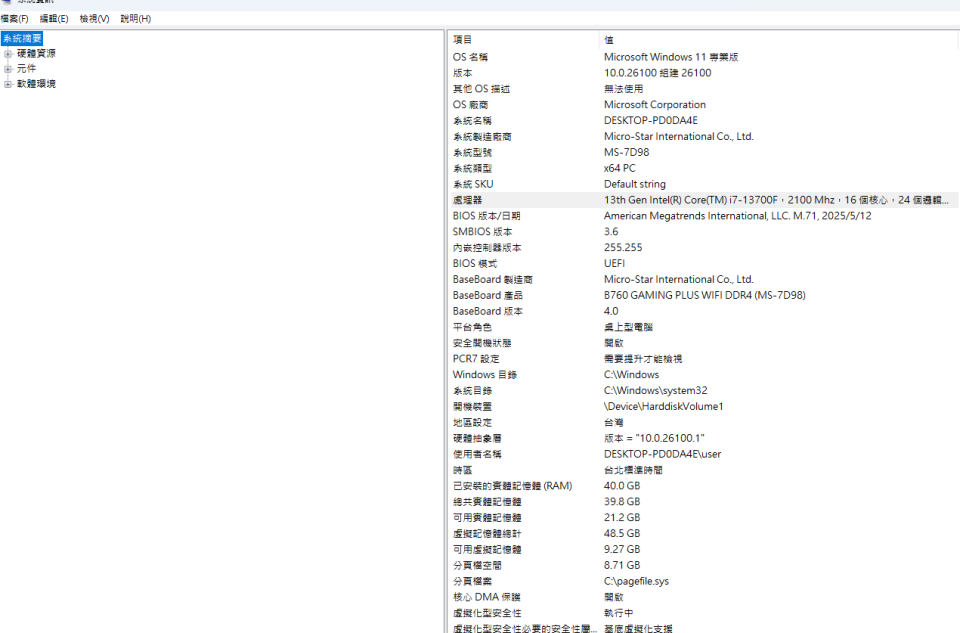Image resolution: width=960 pixels, height=633 pixels.
Task: Expand the 硬體資源 tree node
Action: pyautogui.click(x=8, y=54)
